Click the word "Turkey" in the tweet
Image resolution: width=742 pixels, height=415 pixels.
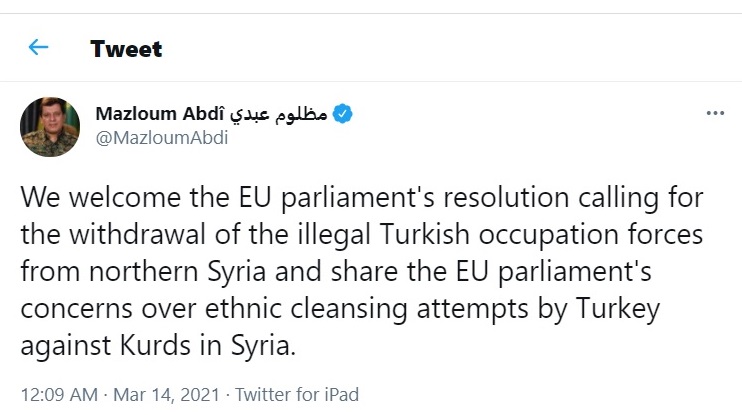click(x=622, y=309)
